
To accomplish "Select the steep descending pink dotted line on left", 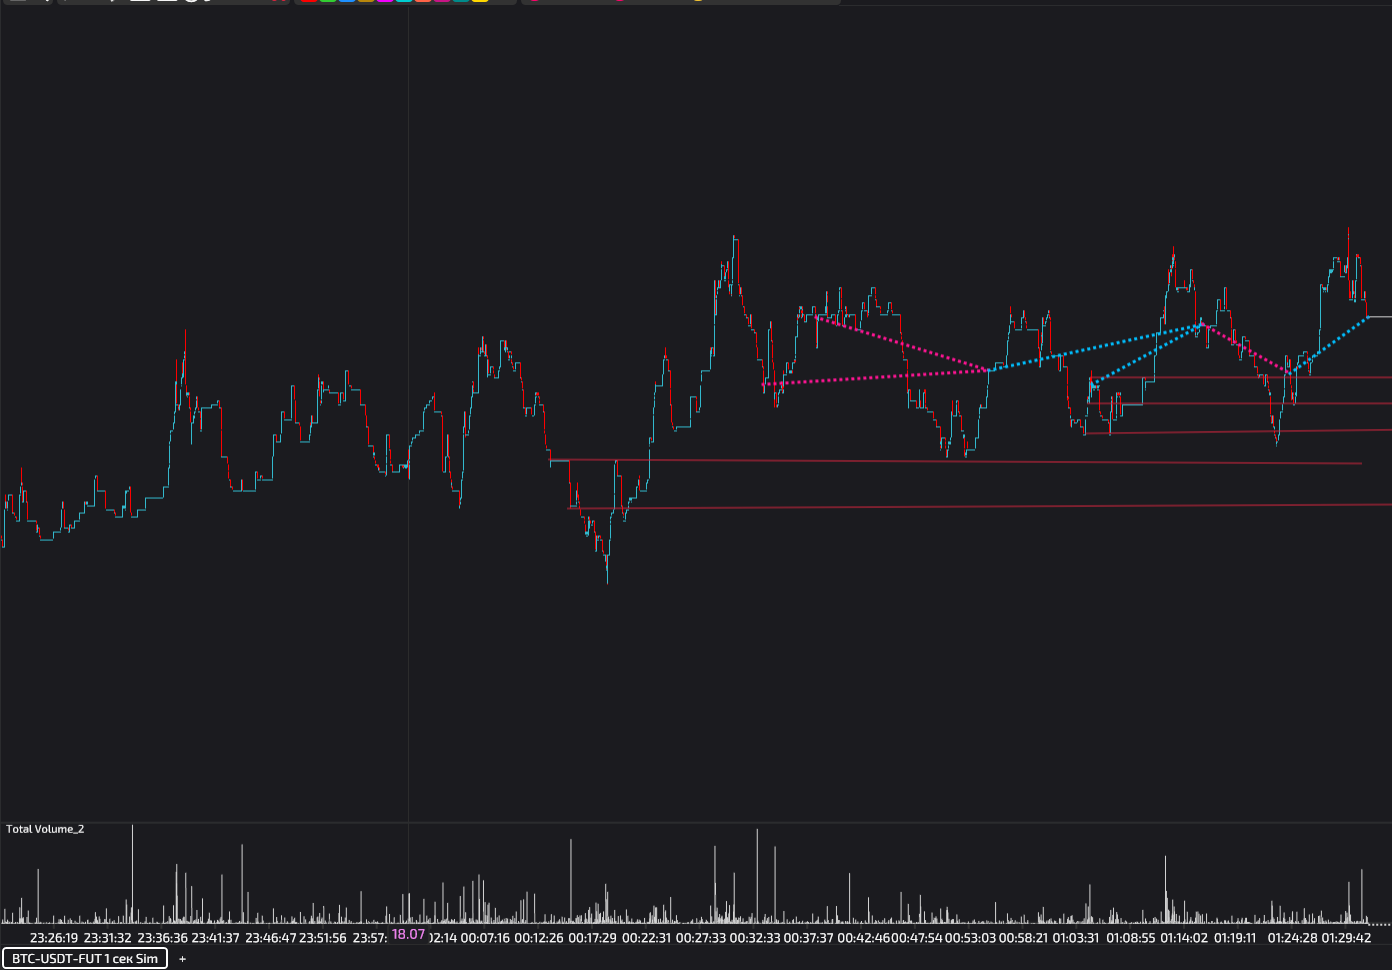I will tap(900, 343).
